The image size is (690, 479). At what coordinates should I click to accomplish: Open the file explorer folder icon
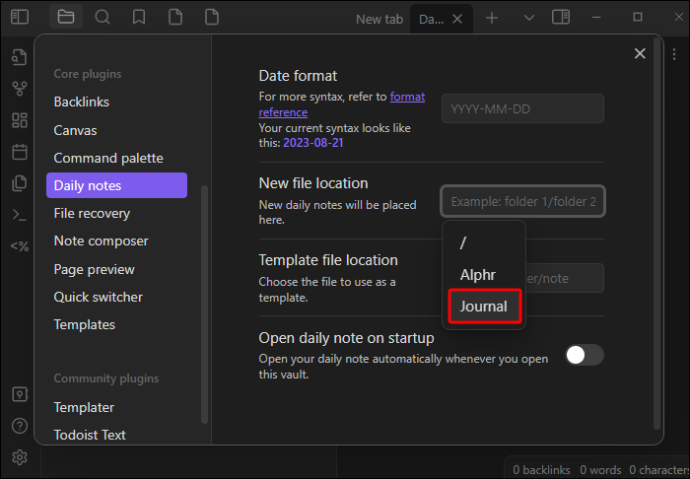(66, 18)
